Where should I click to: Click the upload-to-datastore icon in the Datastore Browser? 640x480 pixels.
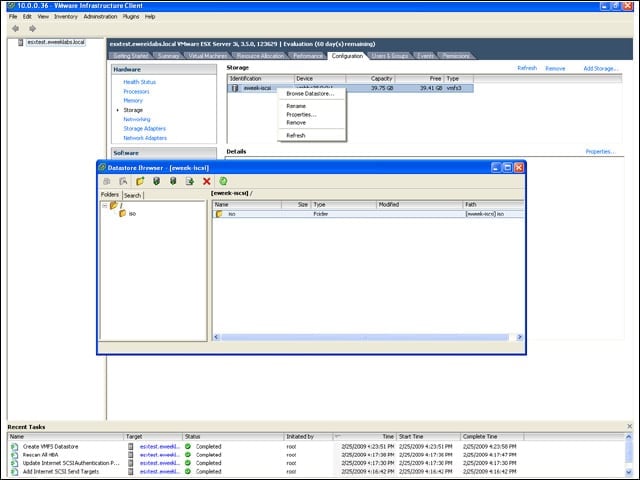156,181
